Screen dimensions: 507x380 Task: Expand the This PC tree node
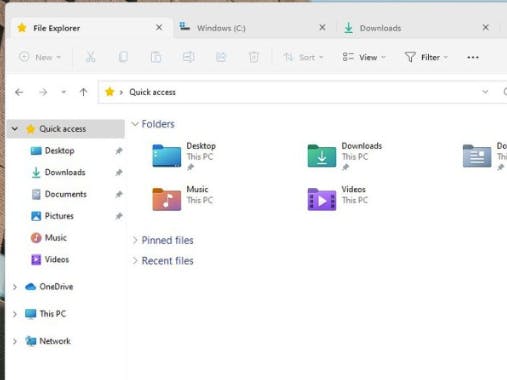pyautogui.click(x=15, y=314)
